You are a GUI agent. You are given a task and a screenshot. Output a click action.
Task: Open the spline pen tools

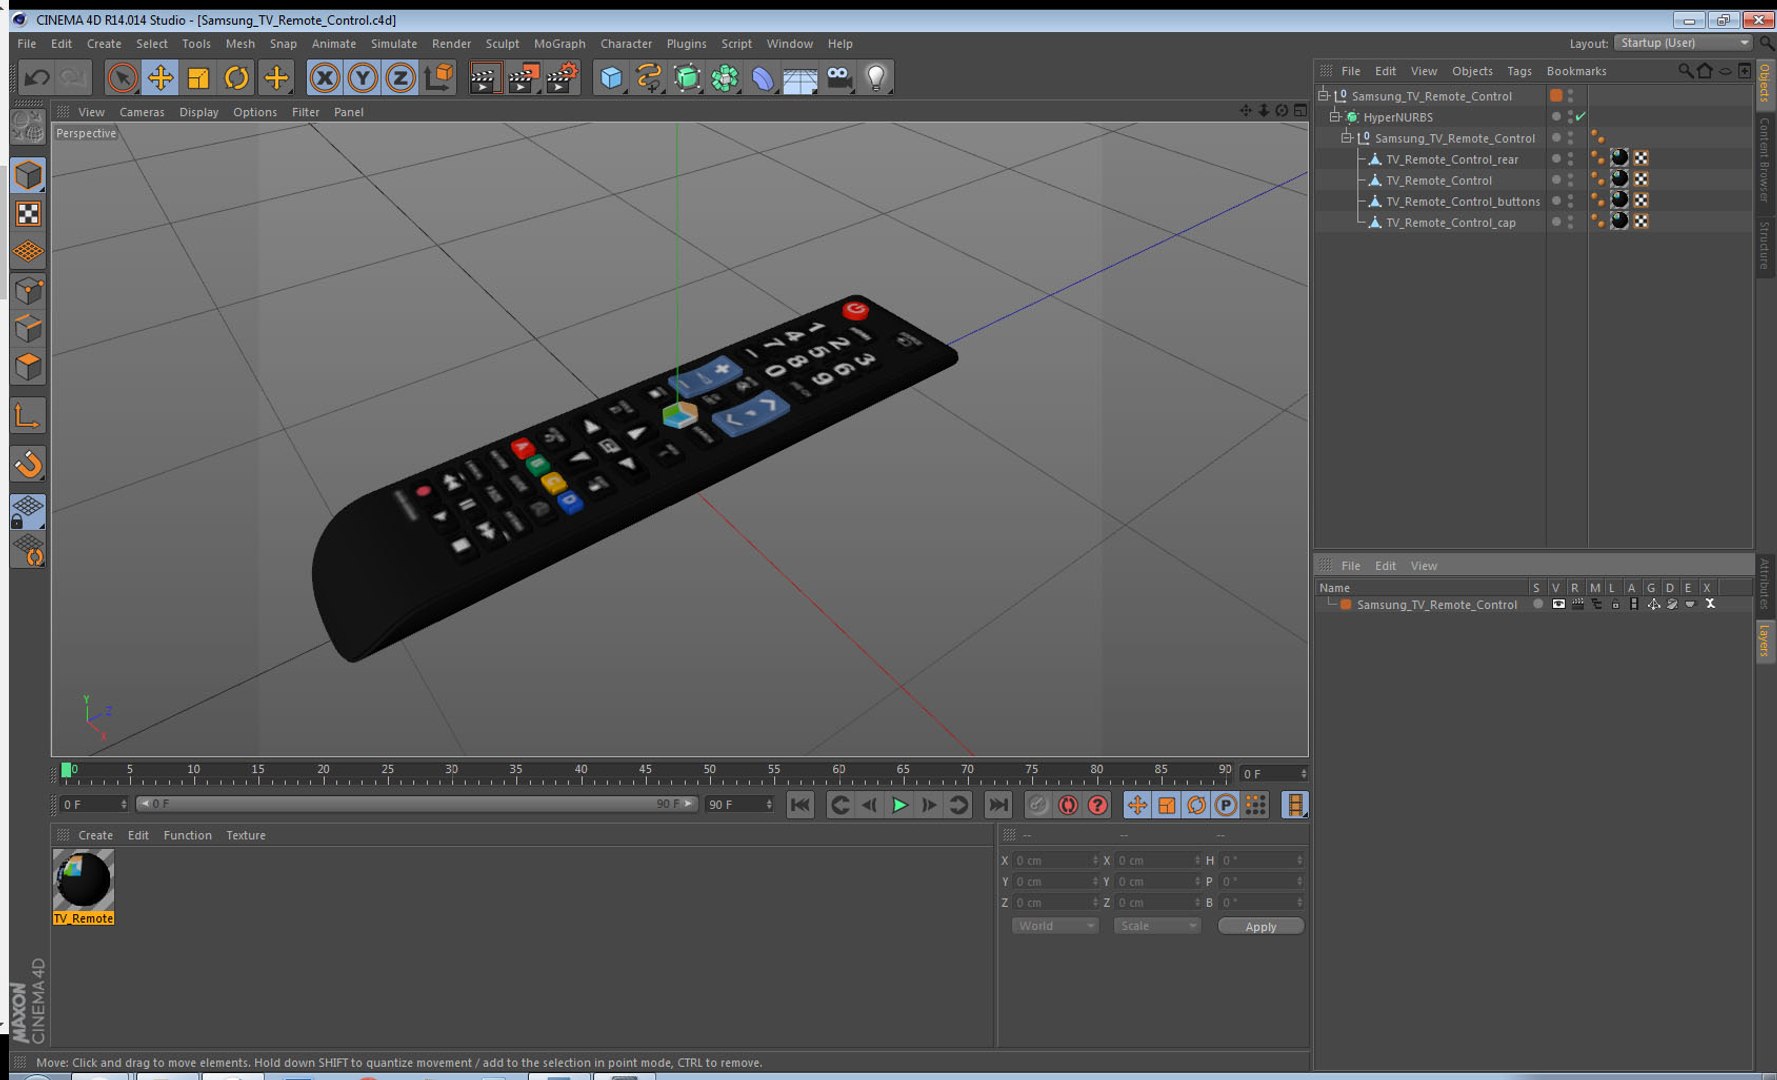(649, 77)
